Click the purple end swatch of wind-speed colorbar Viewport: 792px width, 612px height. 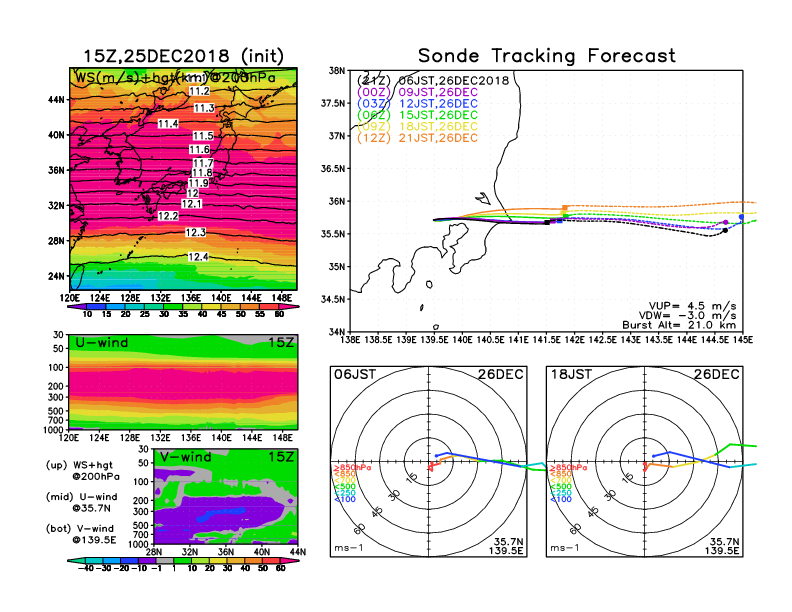76,307
